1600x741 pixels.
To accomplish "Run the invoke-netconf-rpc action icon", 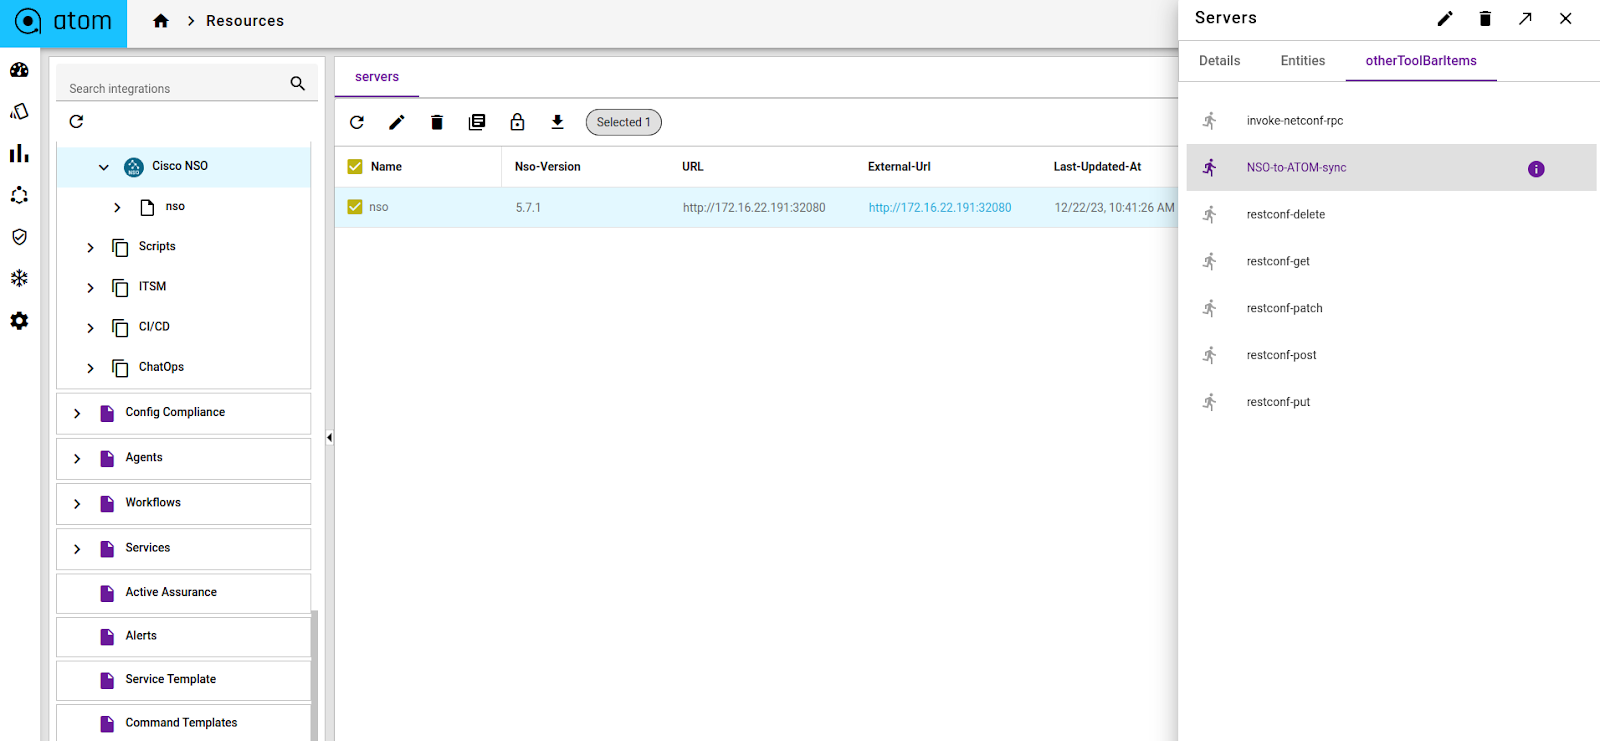I will pyautogui.click(x=1210, y=121).
